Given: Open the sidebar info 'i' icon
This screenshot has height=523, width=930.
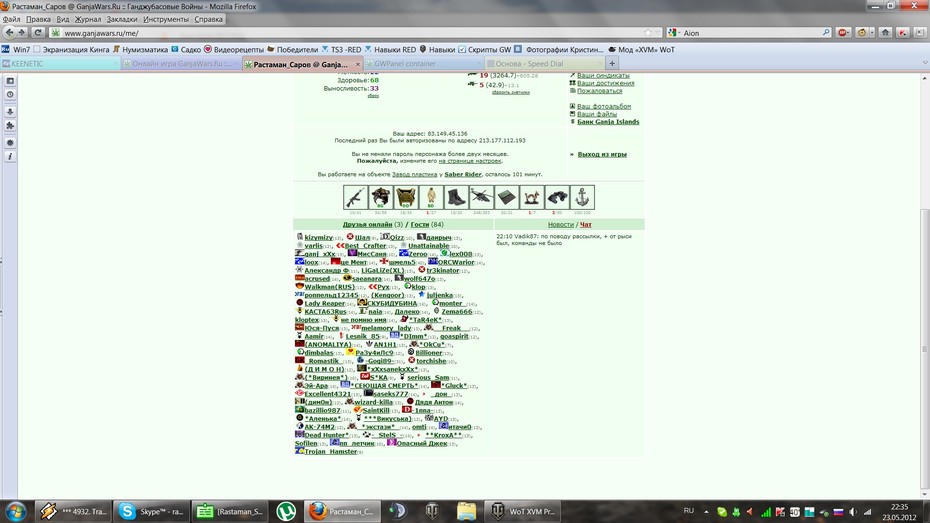Looking at the screenshot, I should coord(10,157).
